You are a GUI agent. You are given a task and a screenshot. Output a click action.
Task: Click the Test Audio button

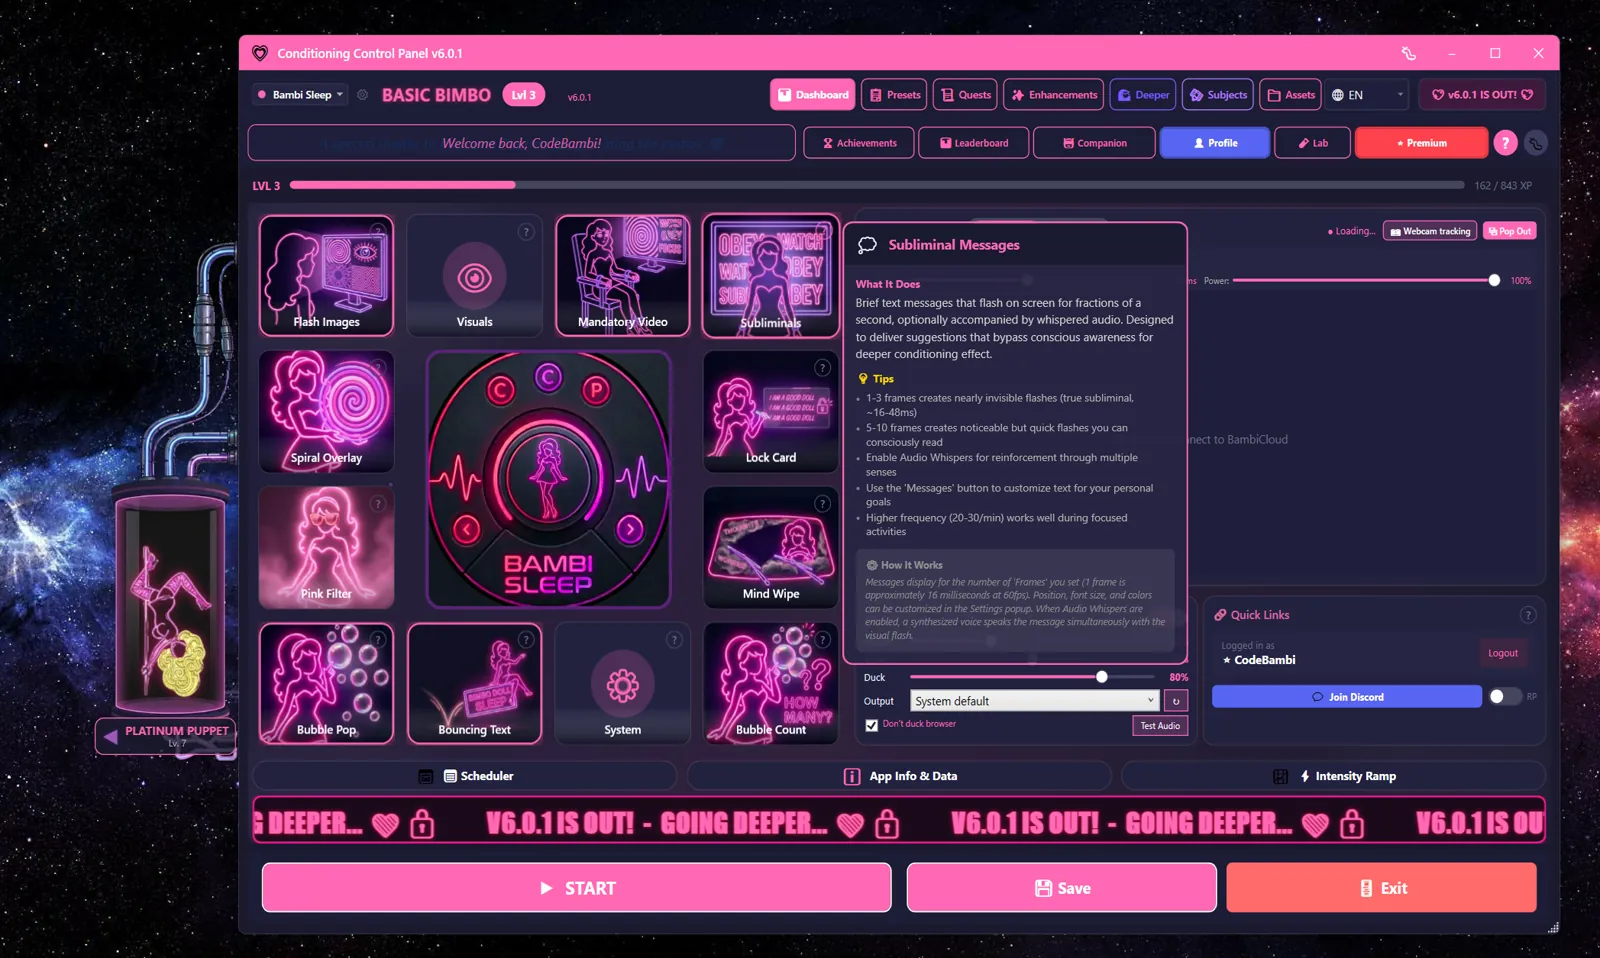1160,726
